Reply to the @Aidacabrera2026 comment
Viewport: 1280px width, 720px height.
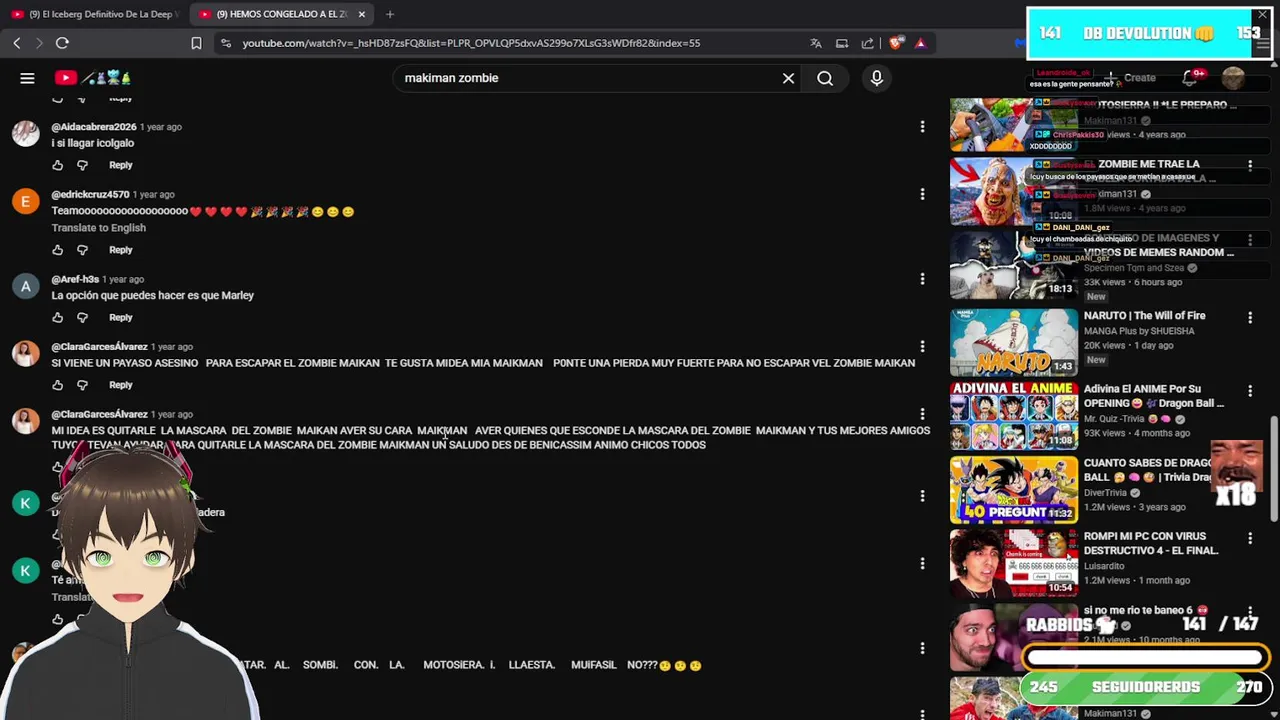coord(121,165)
